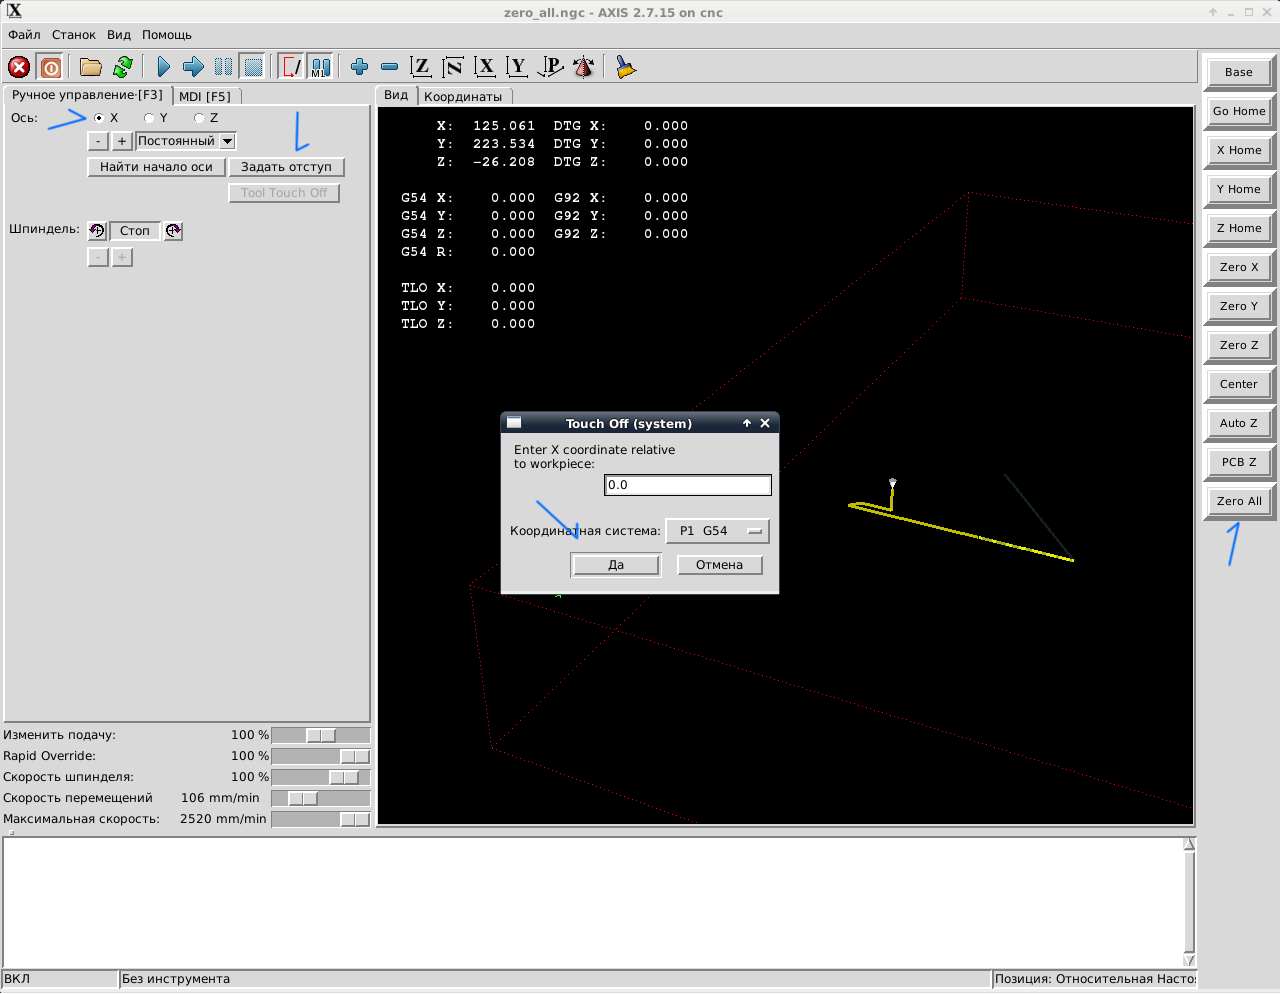Run the program with the play icon
Screen dimensions: 1280x994
[x=163, y=67]
